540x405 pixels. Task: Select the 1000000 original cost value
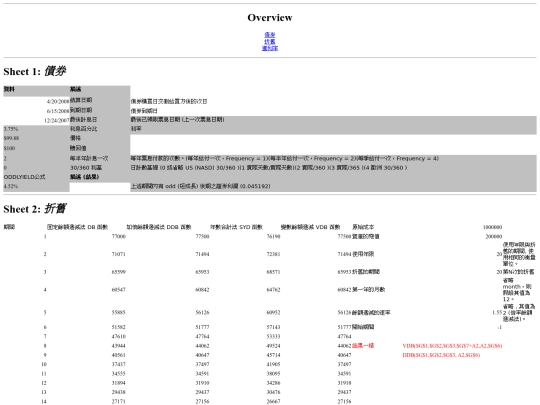tap(492, 227)
